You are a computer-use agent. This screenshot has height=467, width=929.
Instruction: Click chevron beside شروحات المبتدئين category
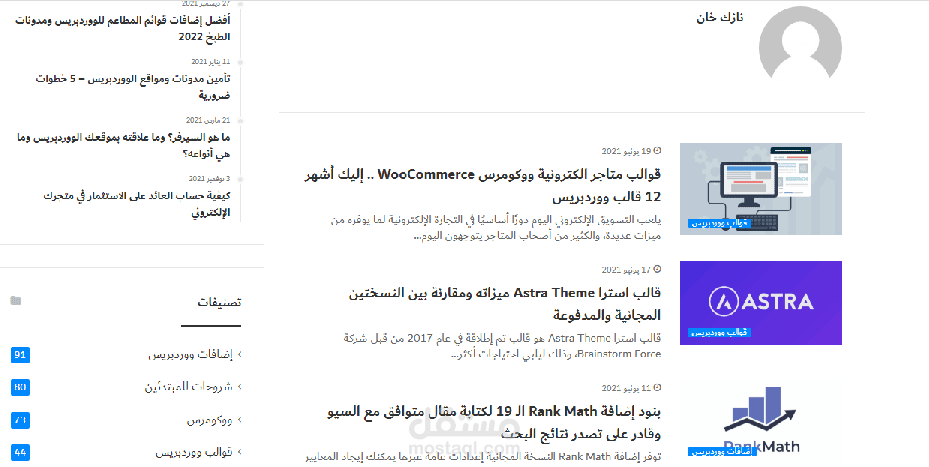(x=239, y=386)
